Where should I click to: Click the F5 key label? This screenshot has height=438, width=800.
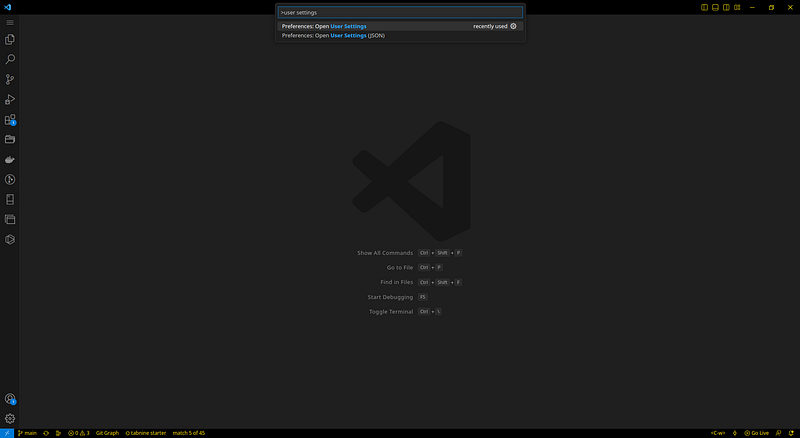(422, 297)
